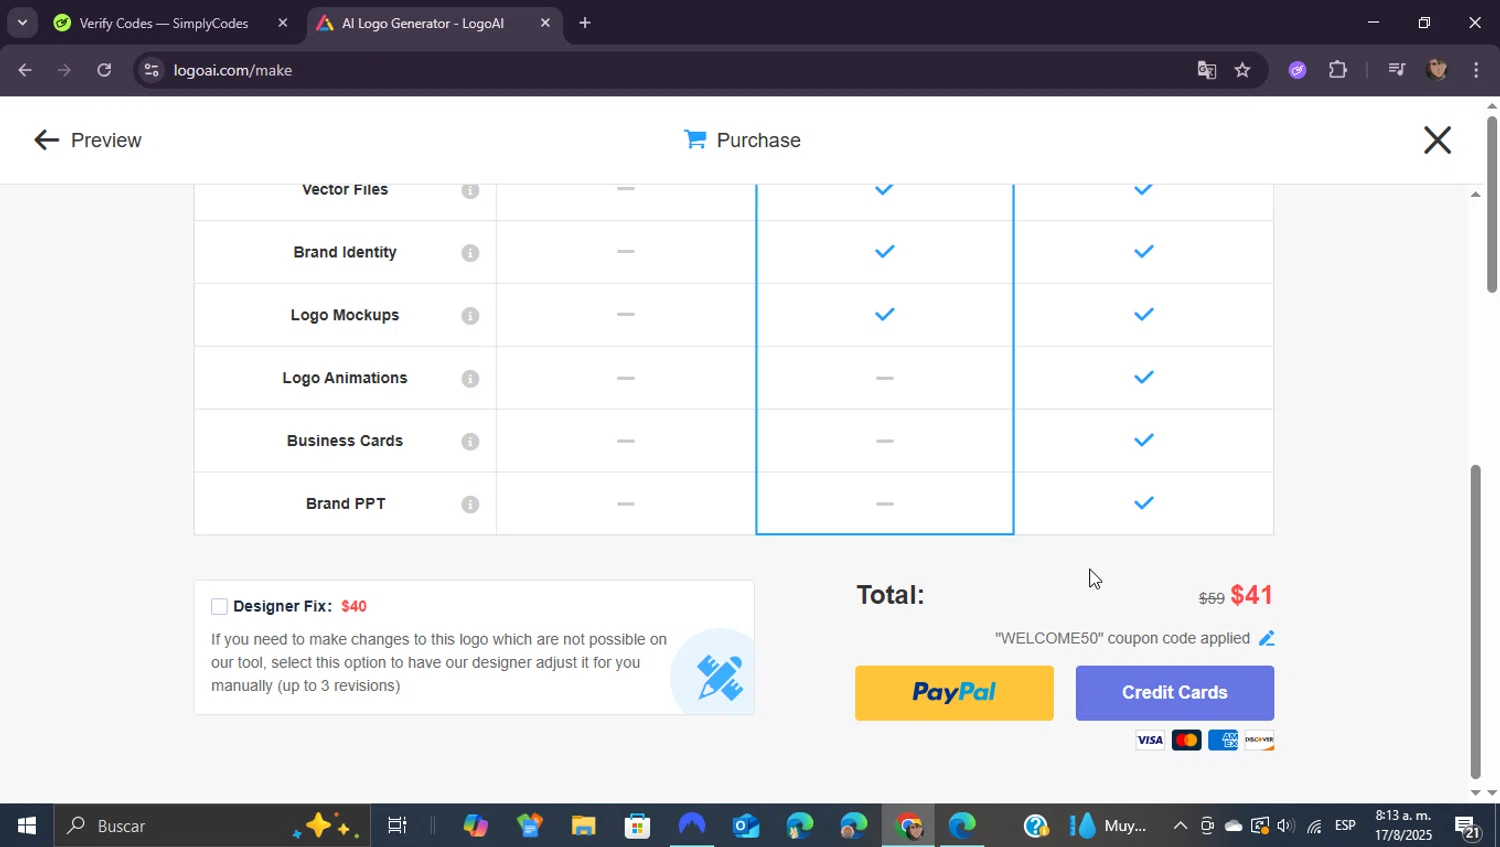Click the Vector Files info icon
The height and width of the screenshot is (847, 1500).
click(470, 190)
